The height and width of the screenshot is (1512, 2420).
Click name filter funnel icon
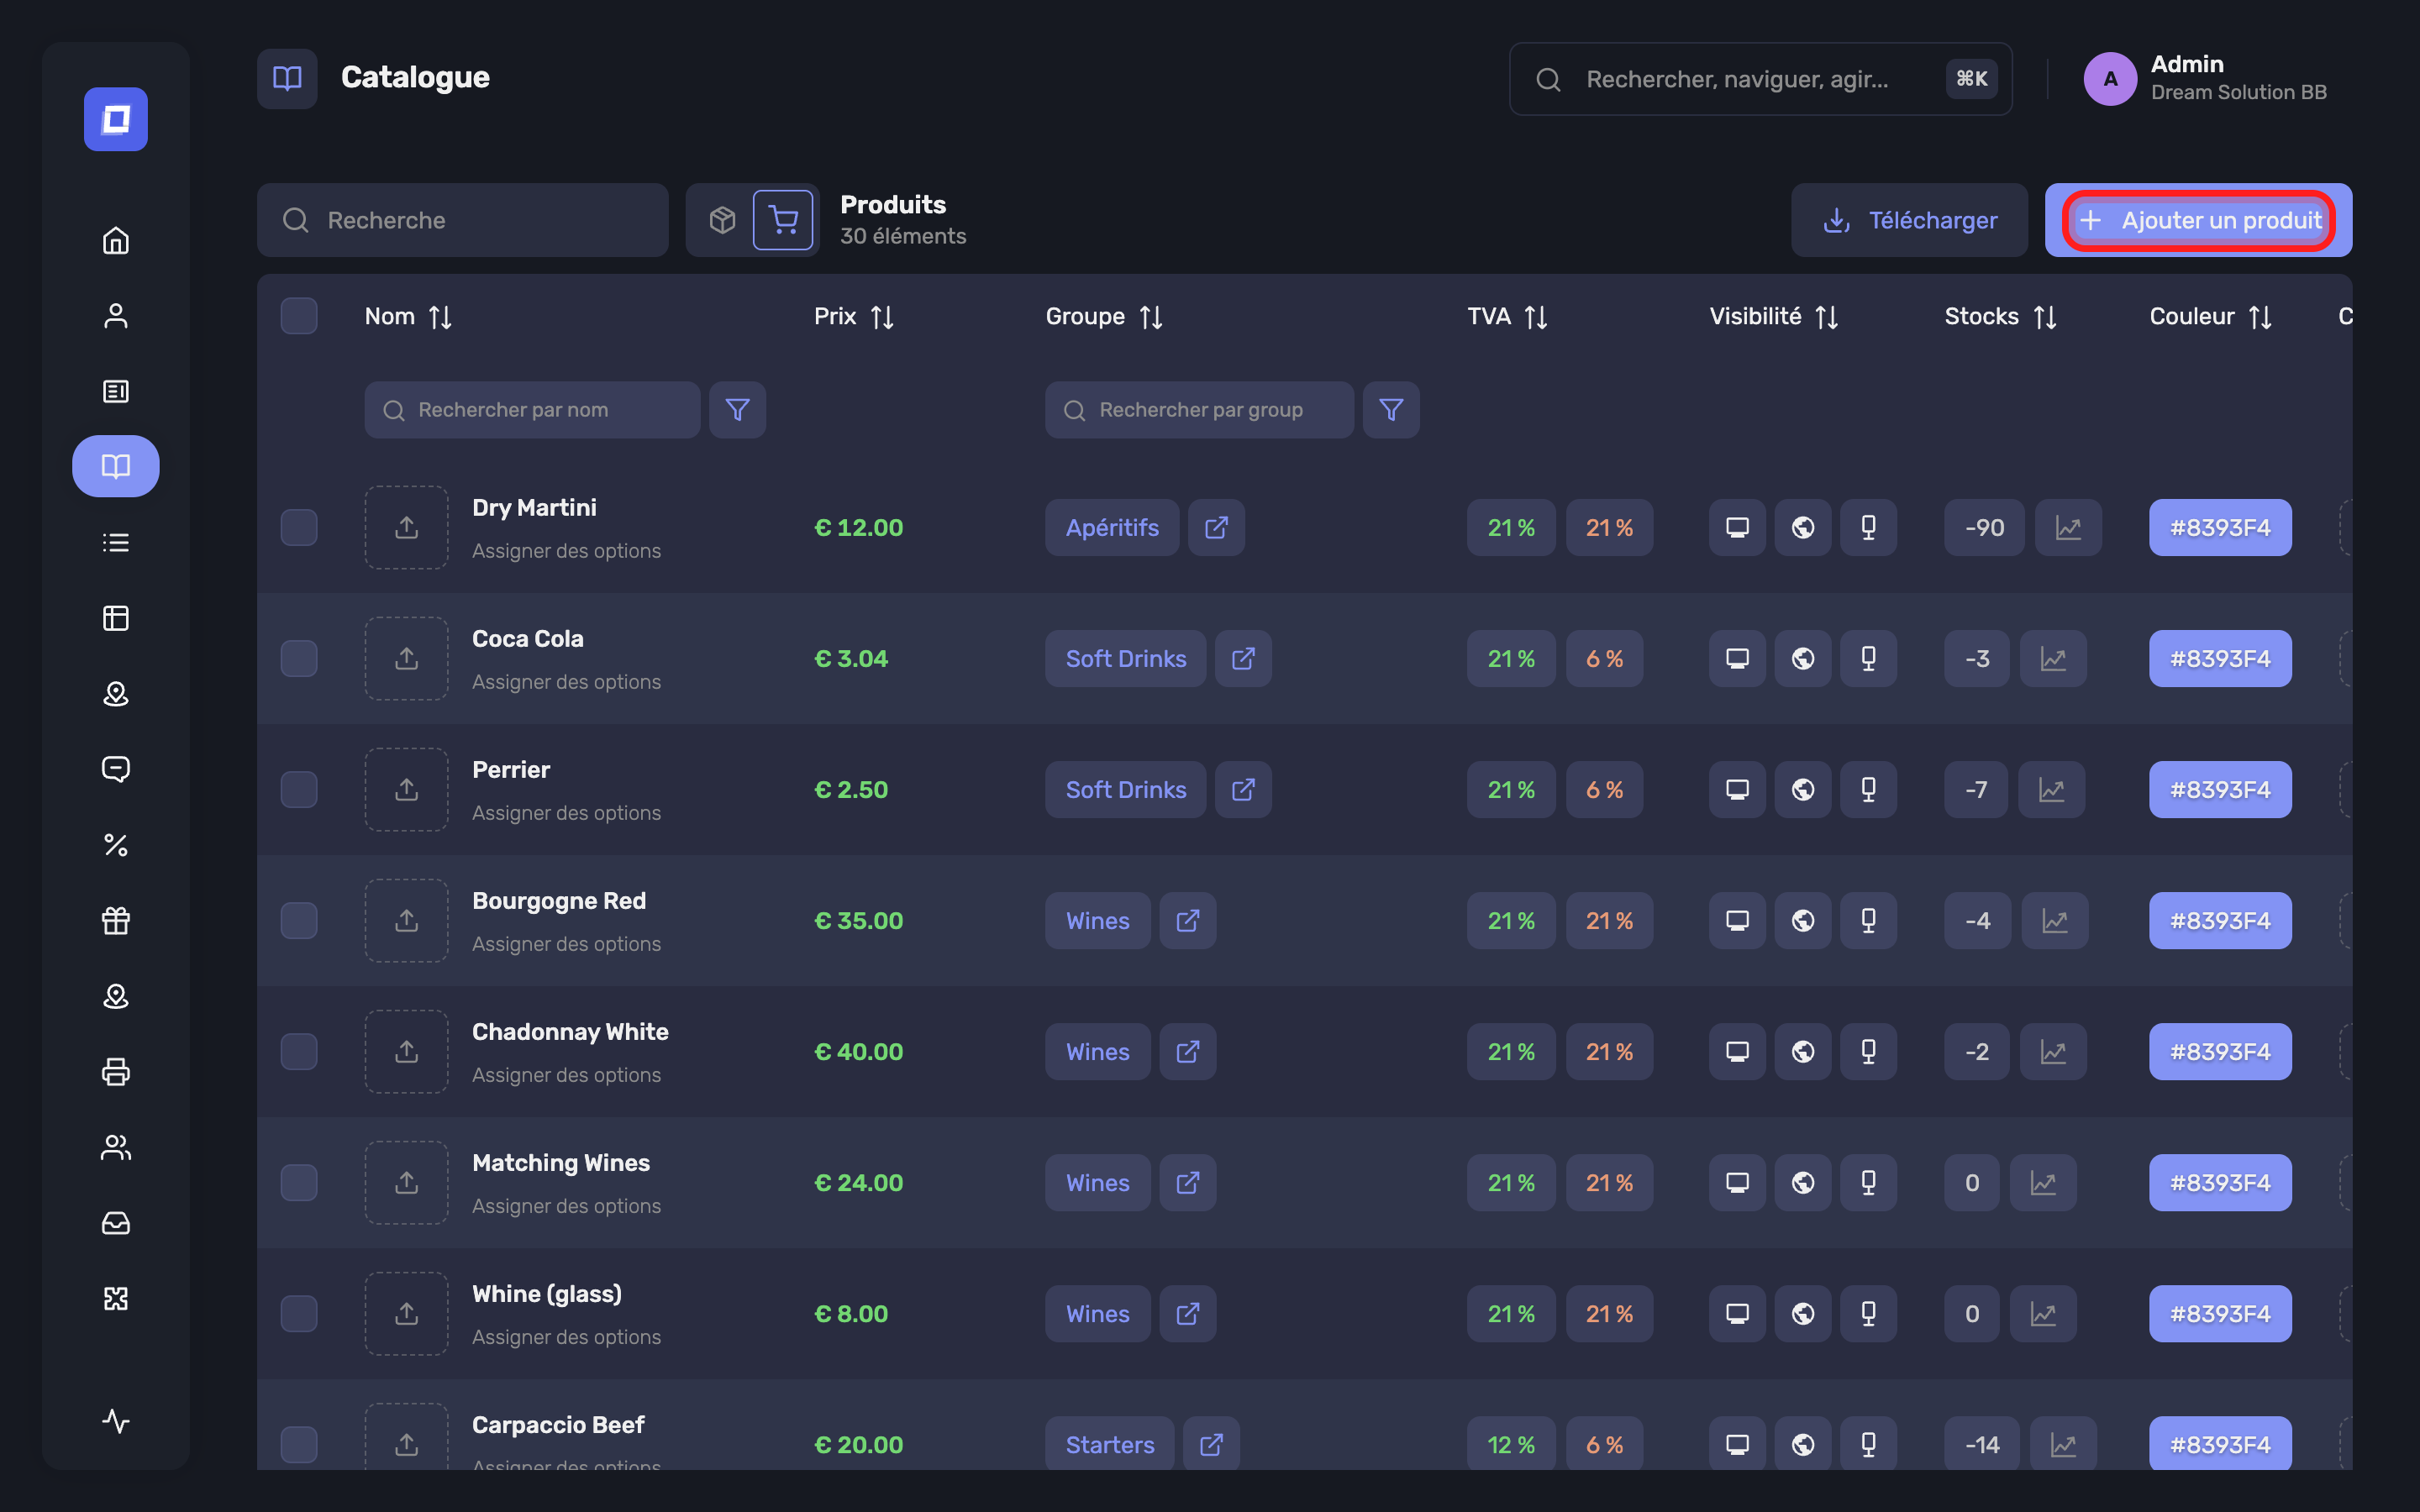click(x=737, y=410)
